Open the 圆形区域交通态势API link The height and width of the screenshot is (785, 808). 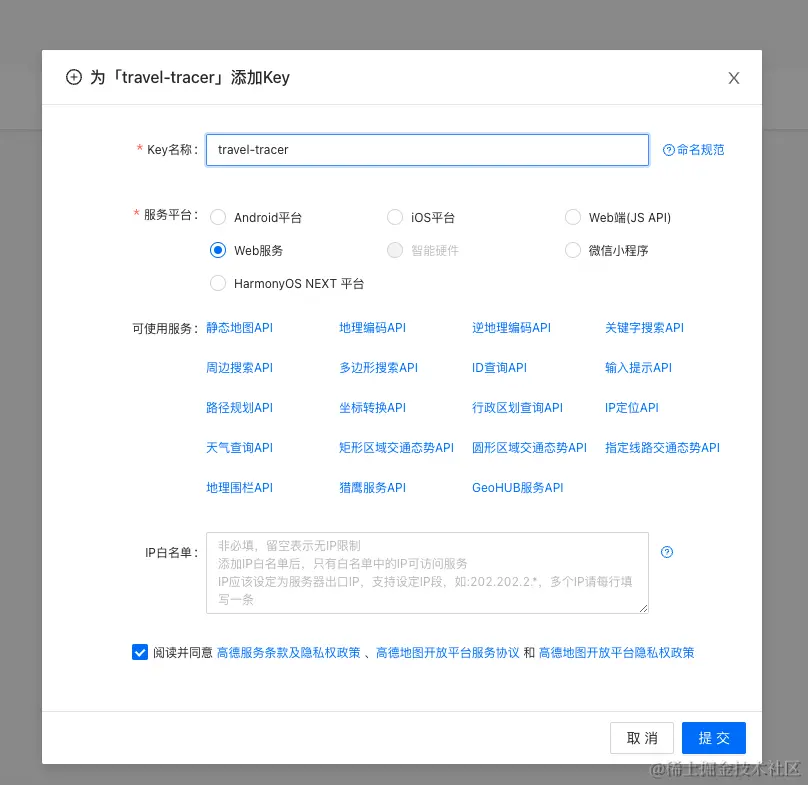(529, 447)
